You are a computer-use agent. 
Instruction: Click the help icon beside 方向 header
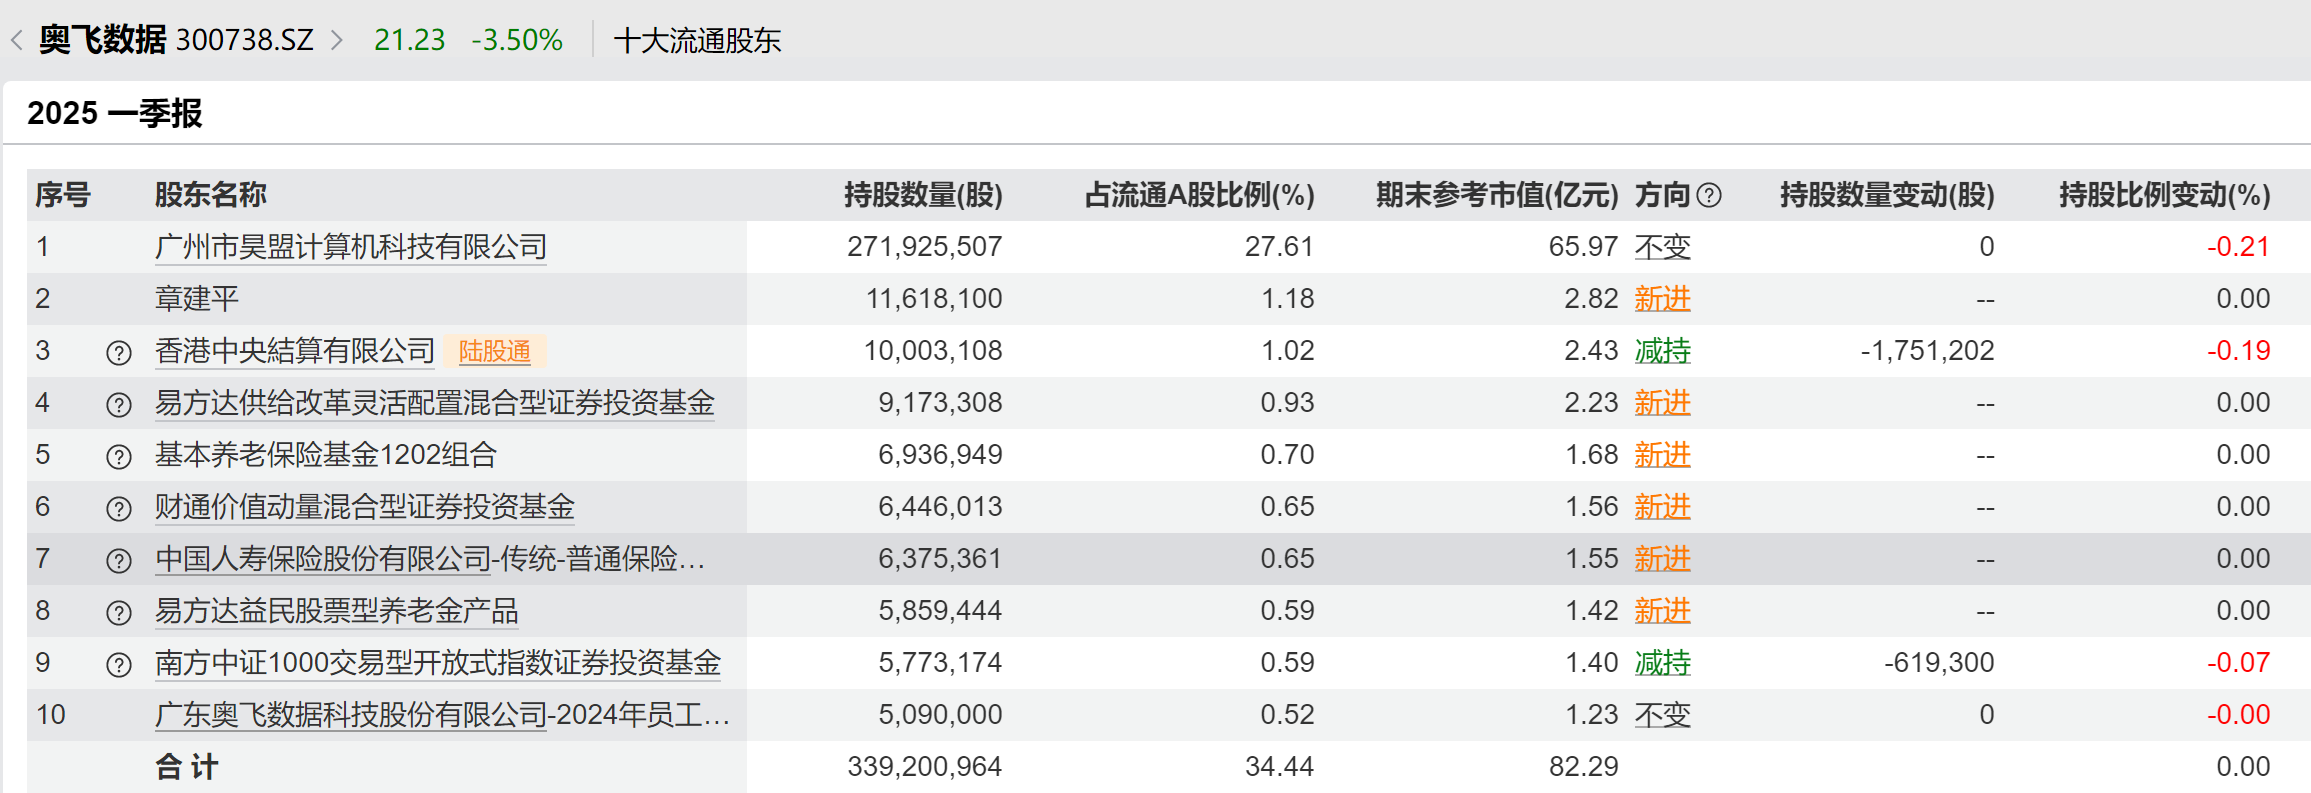[1709, 195]
